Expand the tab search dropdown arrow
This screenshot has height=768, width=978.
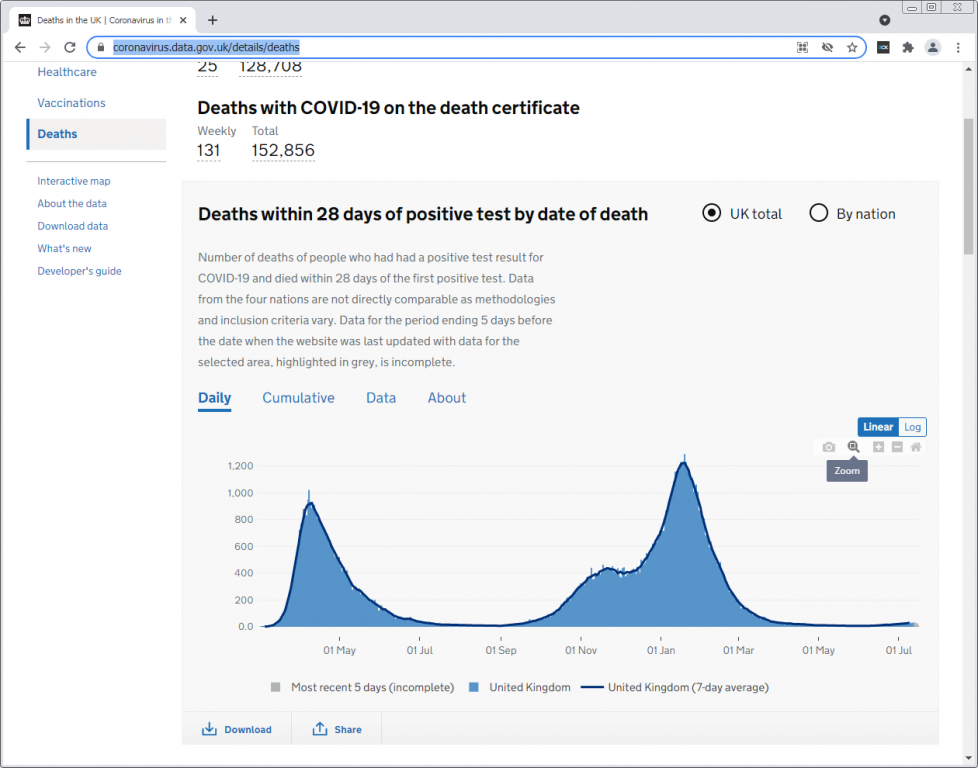tap(885, 20)
